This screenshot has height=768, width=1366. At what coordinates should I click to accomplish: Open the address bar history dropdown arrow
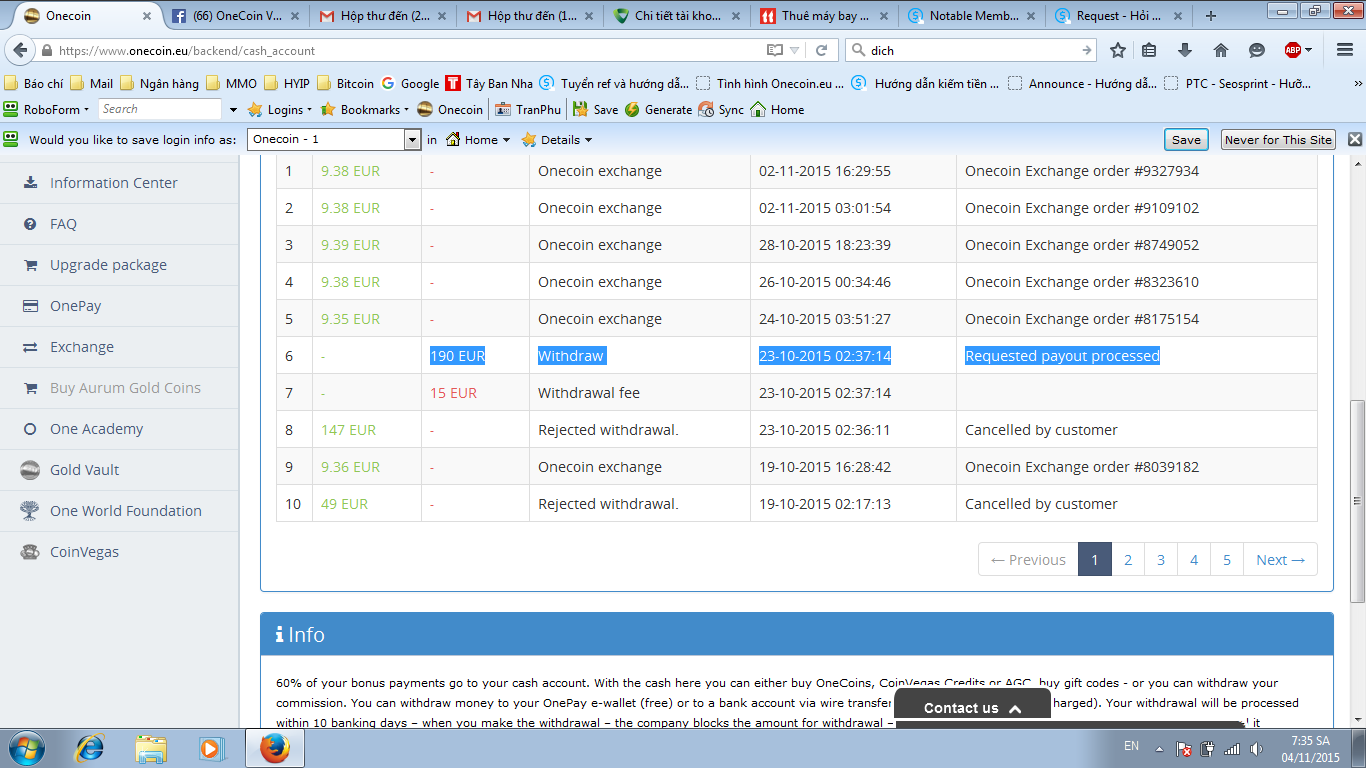click(795, 50)
